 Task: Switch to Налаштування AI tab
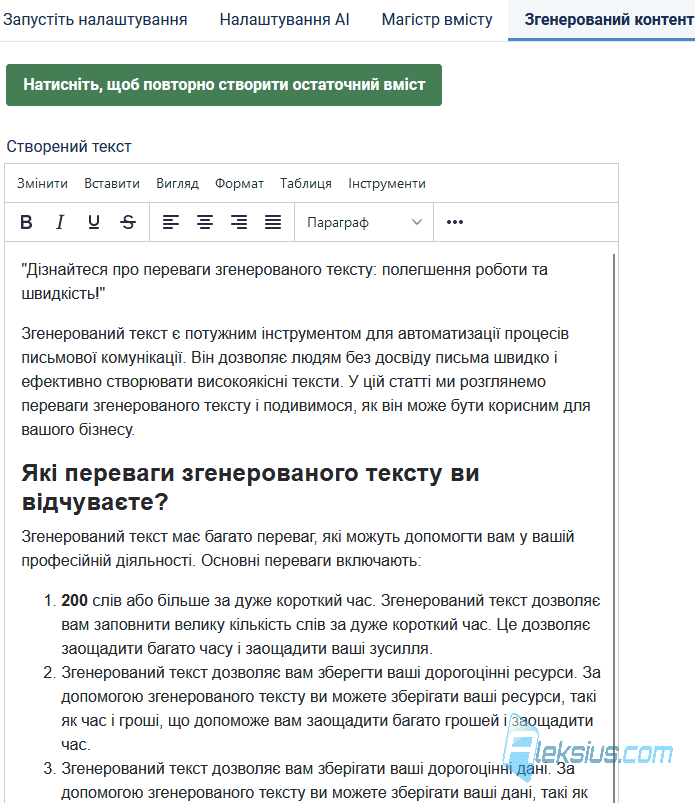284,19
